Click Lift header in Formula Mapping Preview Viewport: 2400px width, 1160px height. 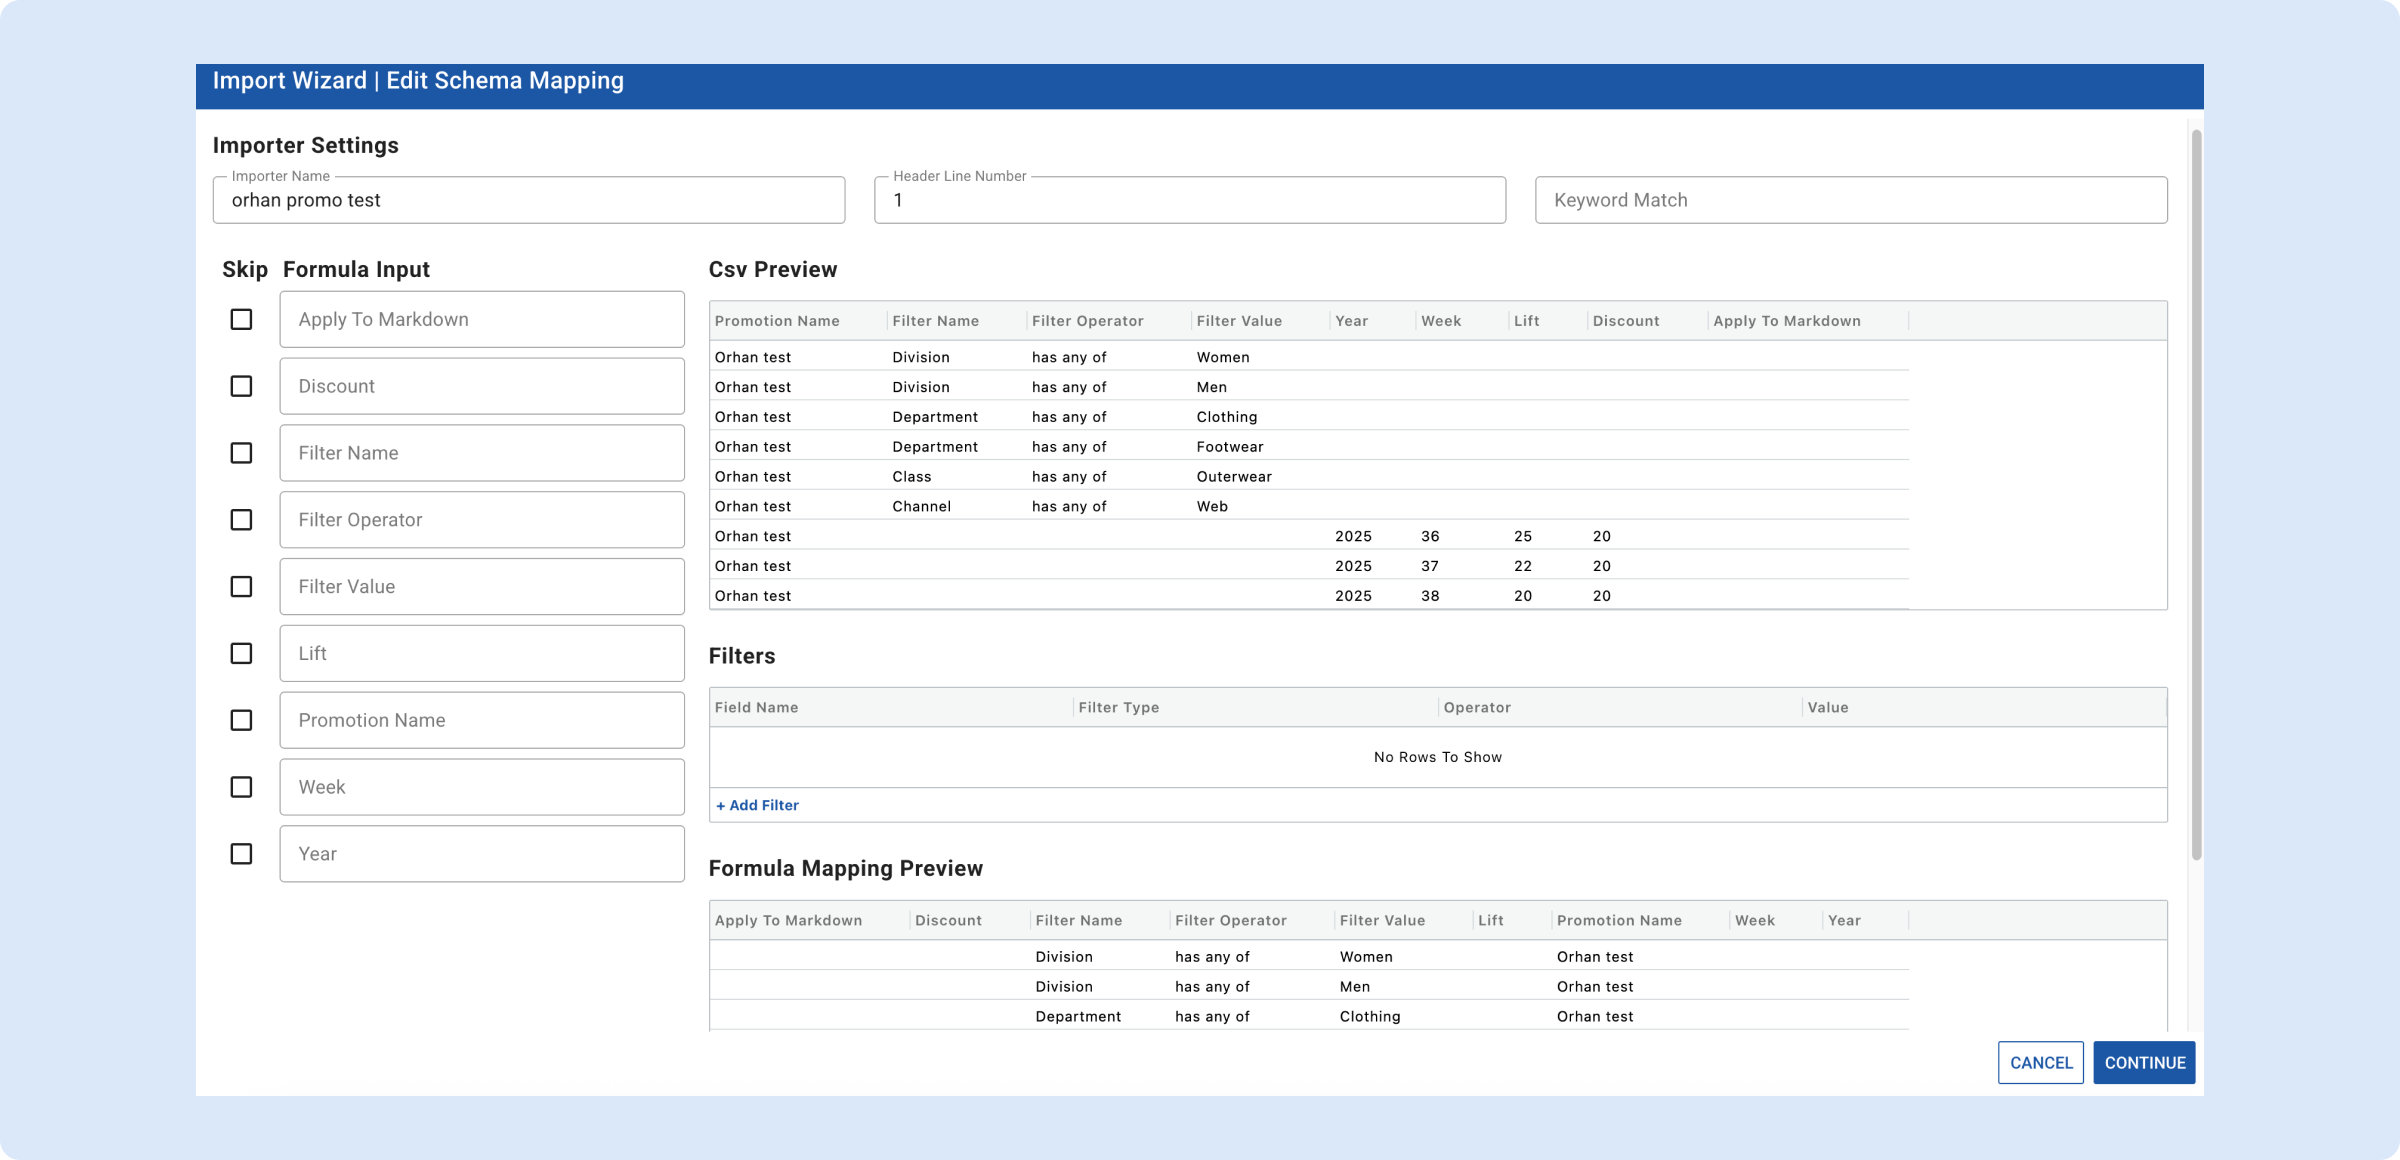pyautogui.click(x=1491, y=921)
